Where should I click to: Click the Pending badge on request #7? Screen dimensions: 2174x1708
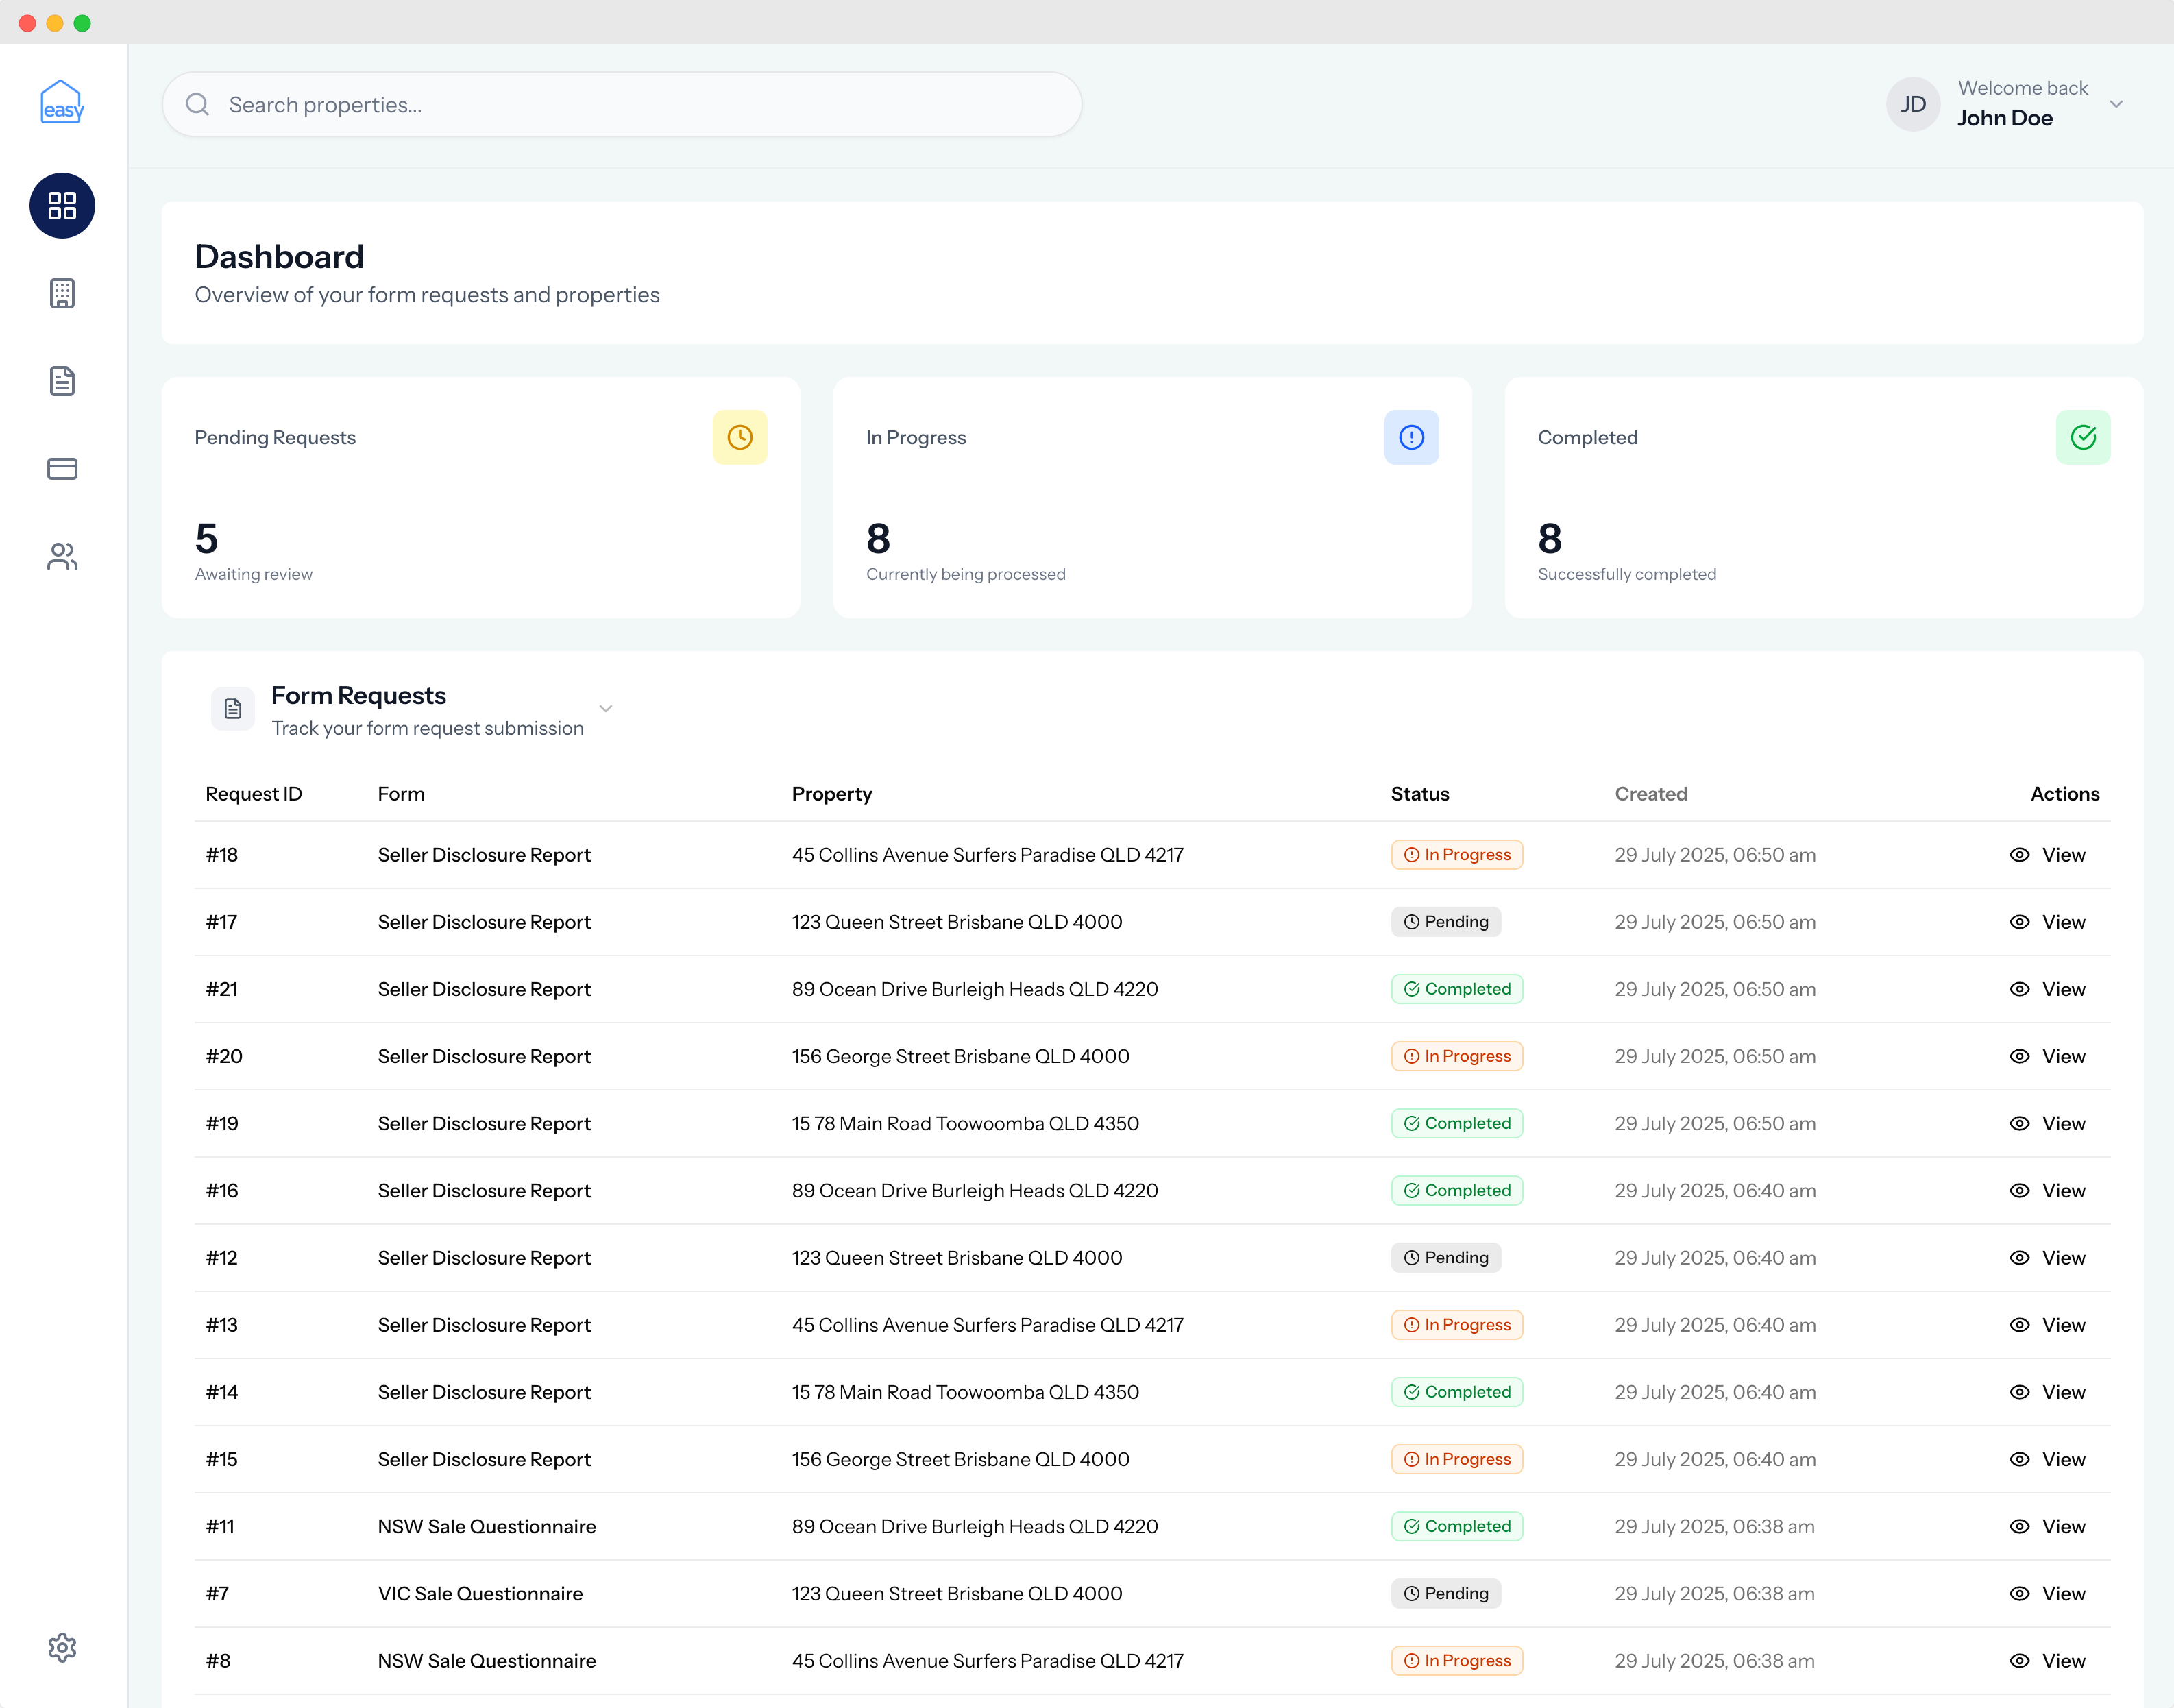coord(1445,1593)
